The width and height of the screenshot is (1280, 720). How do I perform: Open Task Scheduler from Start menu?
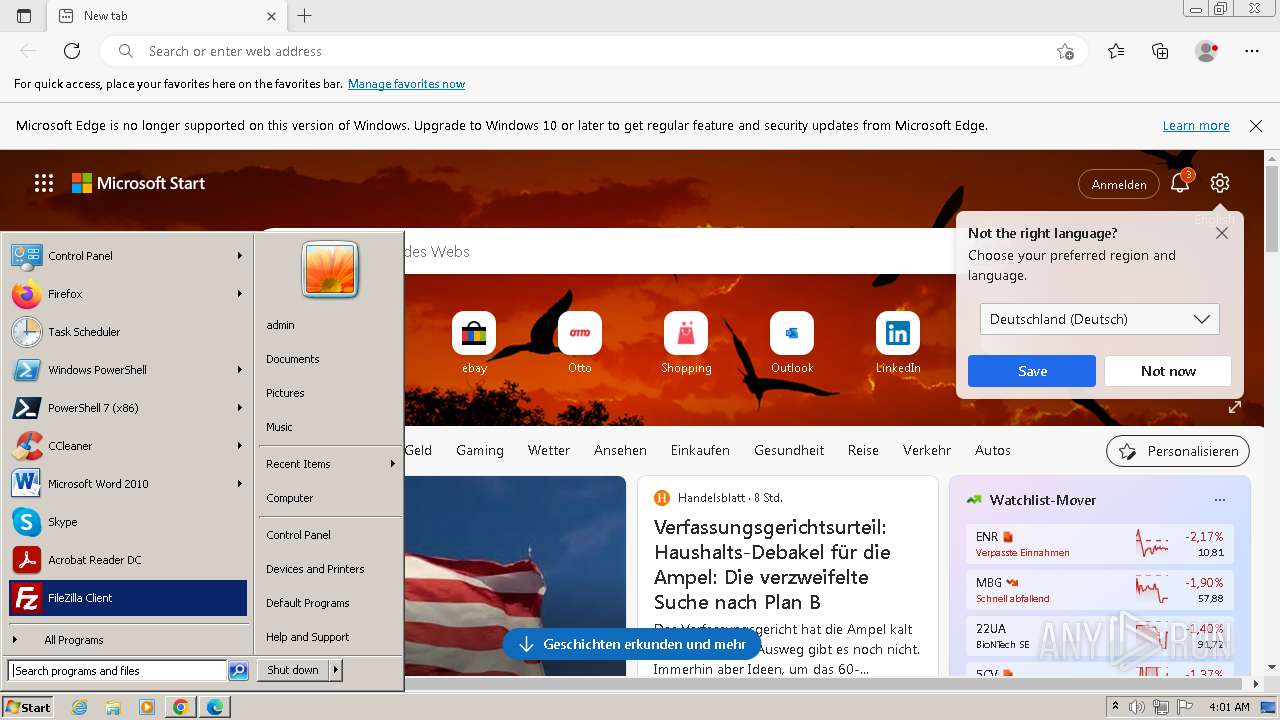[x=127, y=332]
